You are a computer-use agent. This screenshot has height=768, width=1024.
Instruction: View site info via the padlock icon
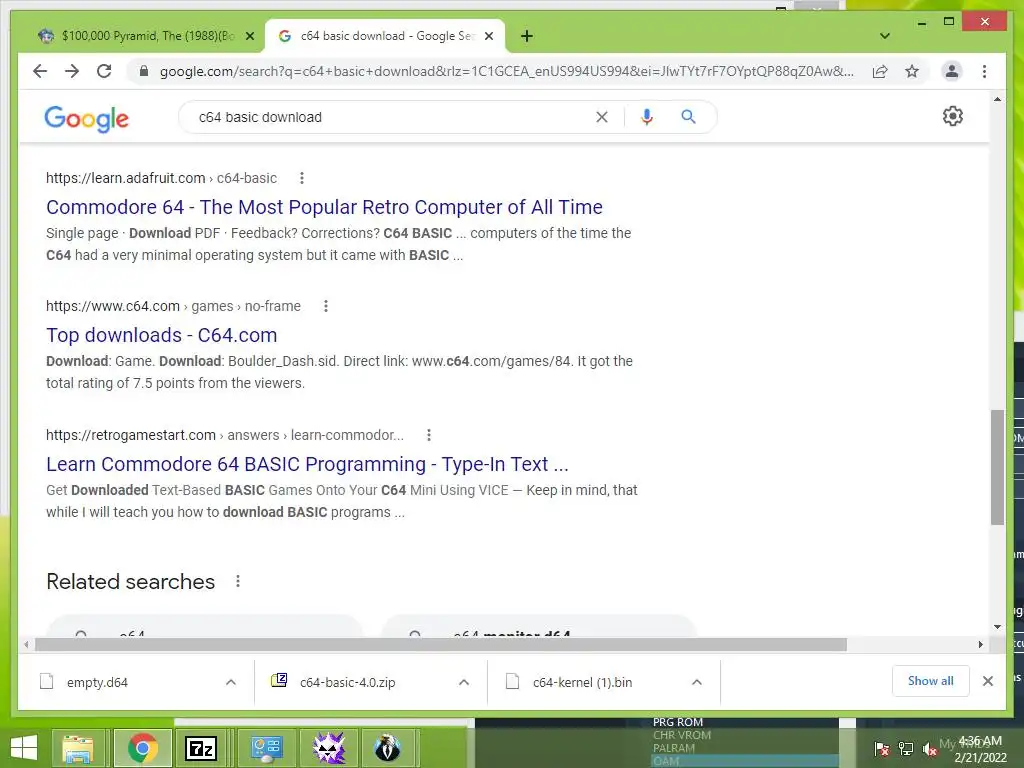coord(144,71)
